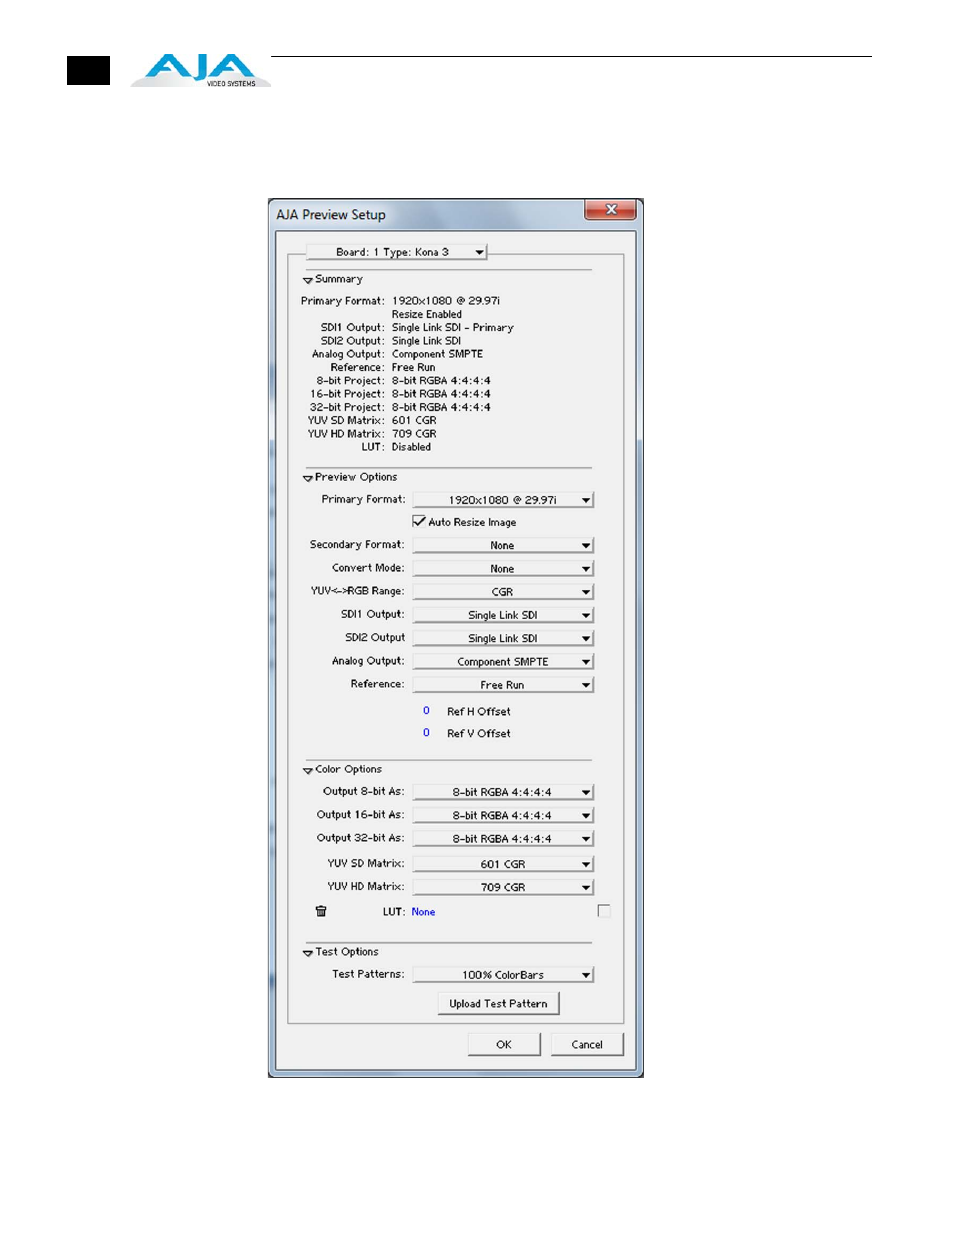Click the Upload Test Pattern button
This screenshot has width=954, height=1235.
(x=498, y=1004)
